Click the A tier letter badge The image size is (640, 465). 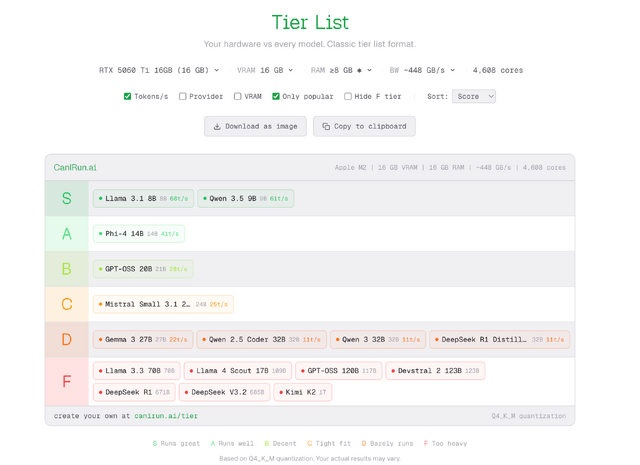coord(66,234)
